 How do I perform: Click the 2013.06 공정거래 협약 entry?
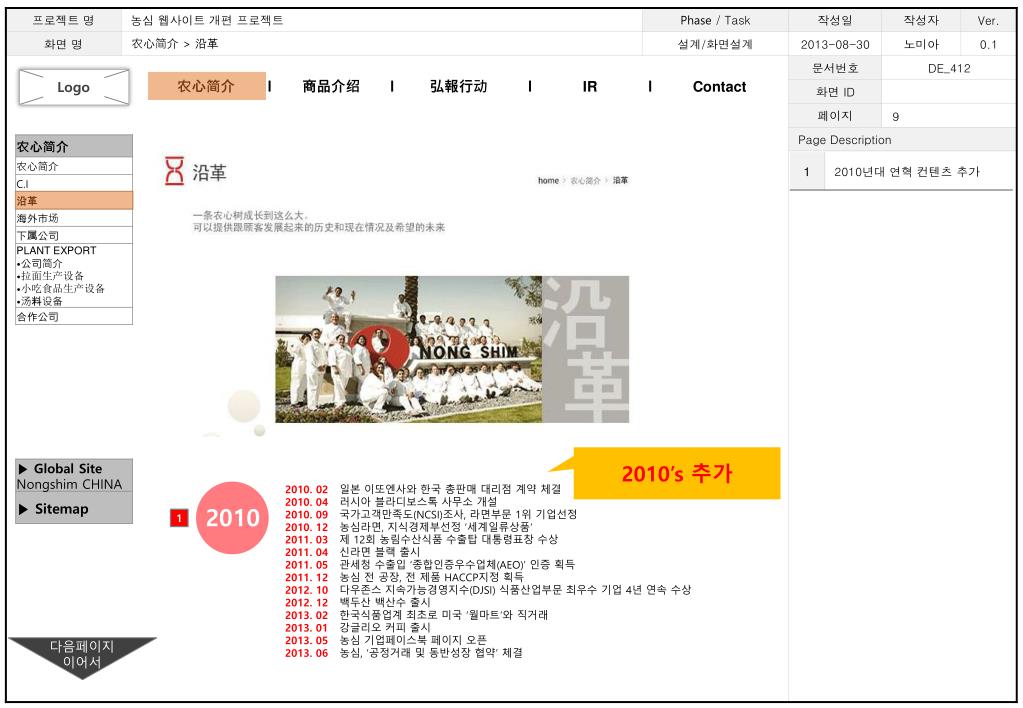click(404, 653)
